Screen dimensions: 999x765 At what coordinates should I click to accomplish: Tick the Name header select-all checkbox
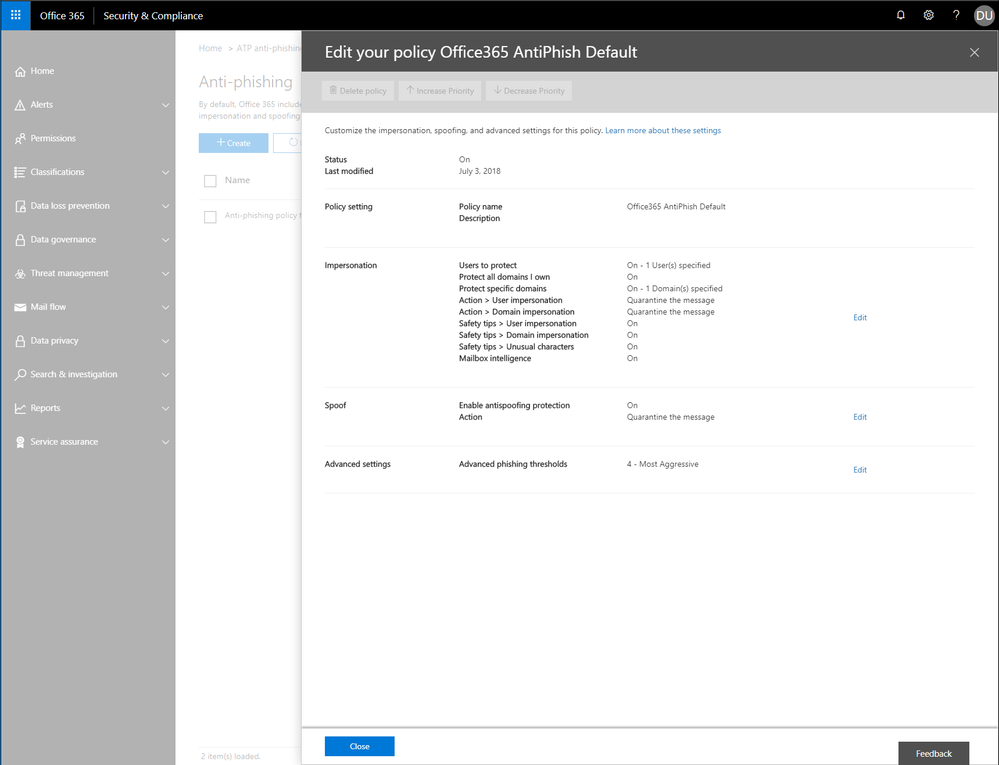point(210,181)
